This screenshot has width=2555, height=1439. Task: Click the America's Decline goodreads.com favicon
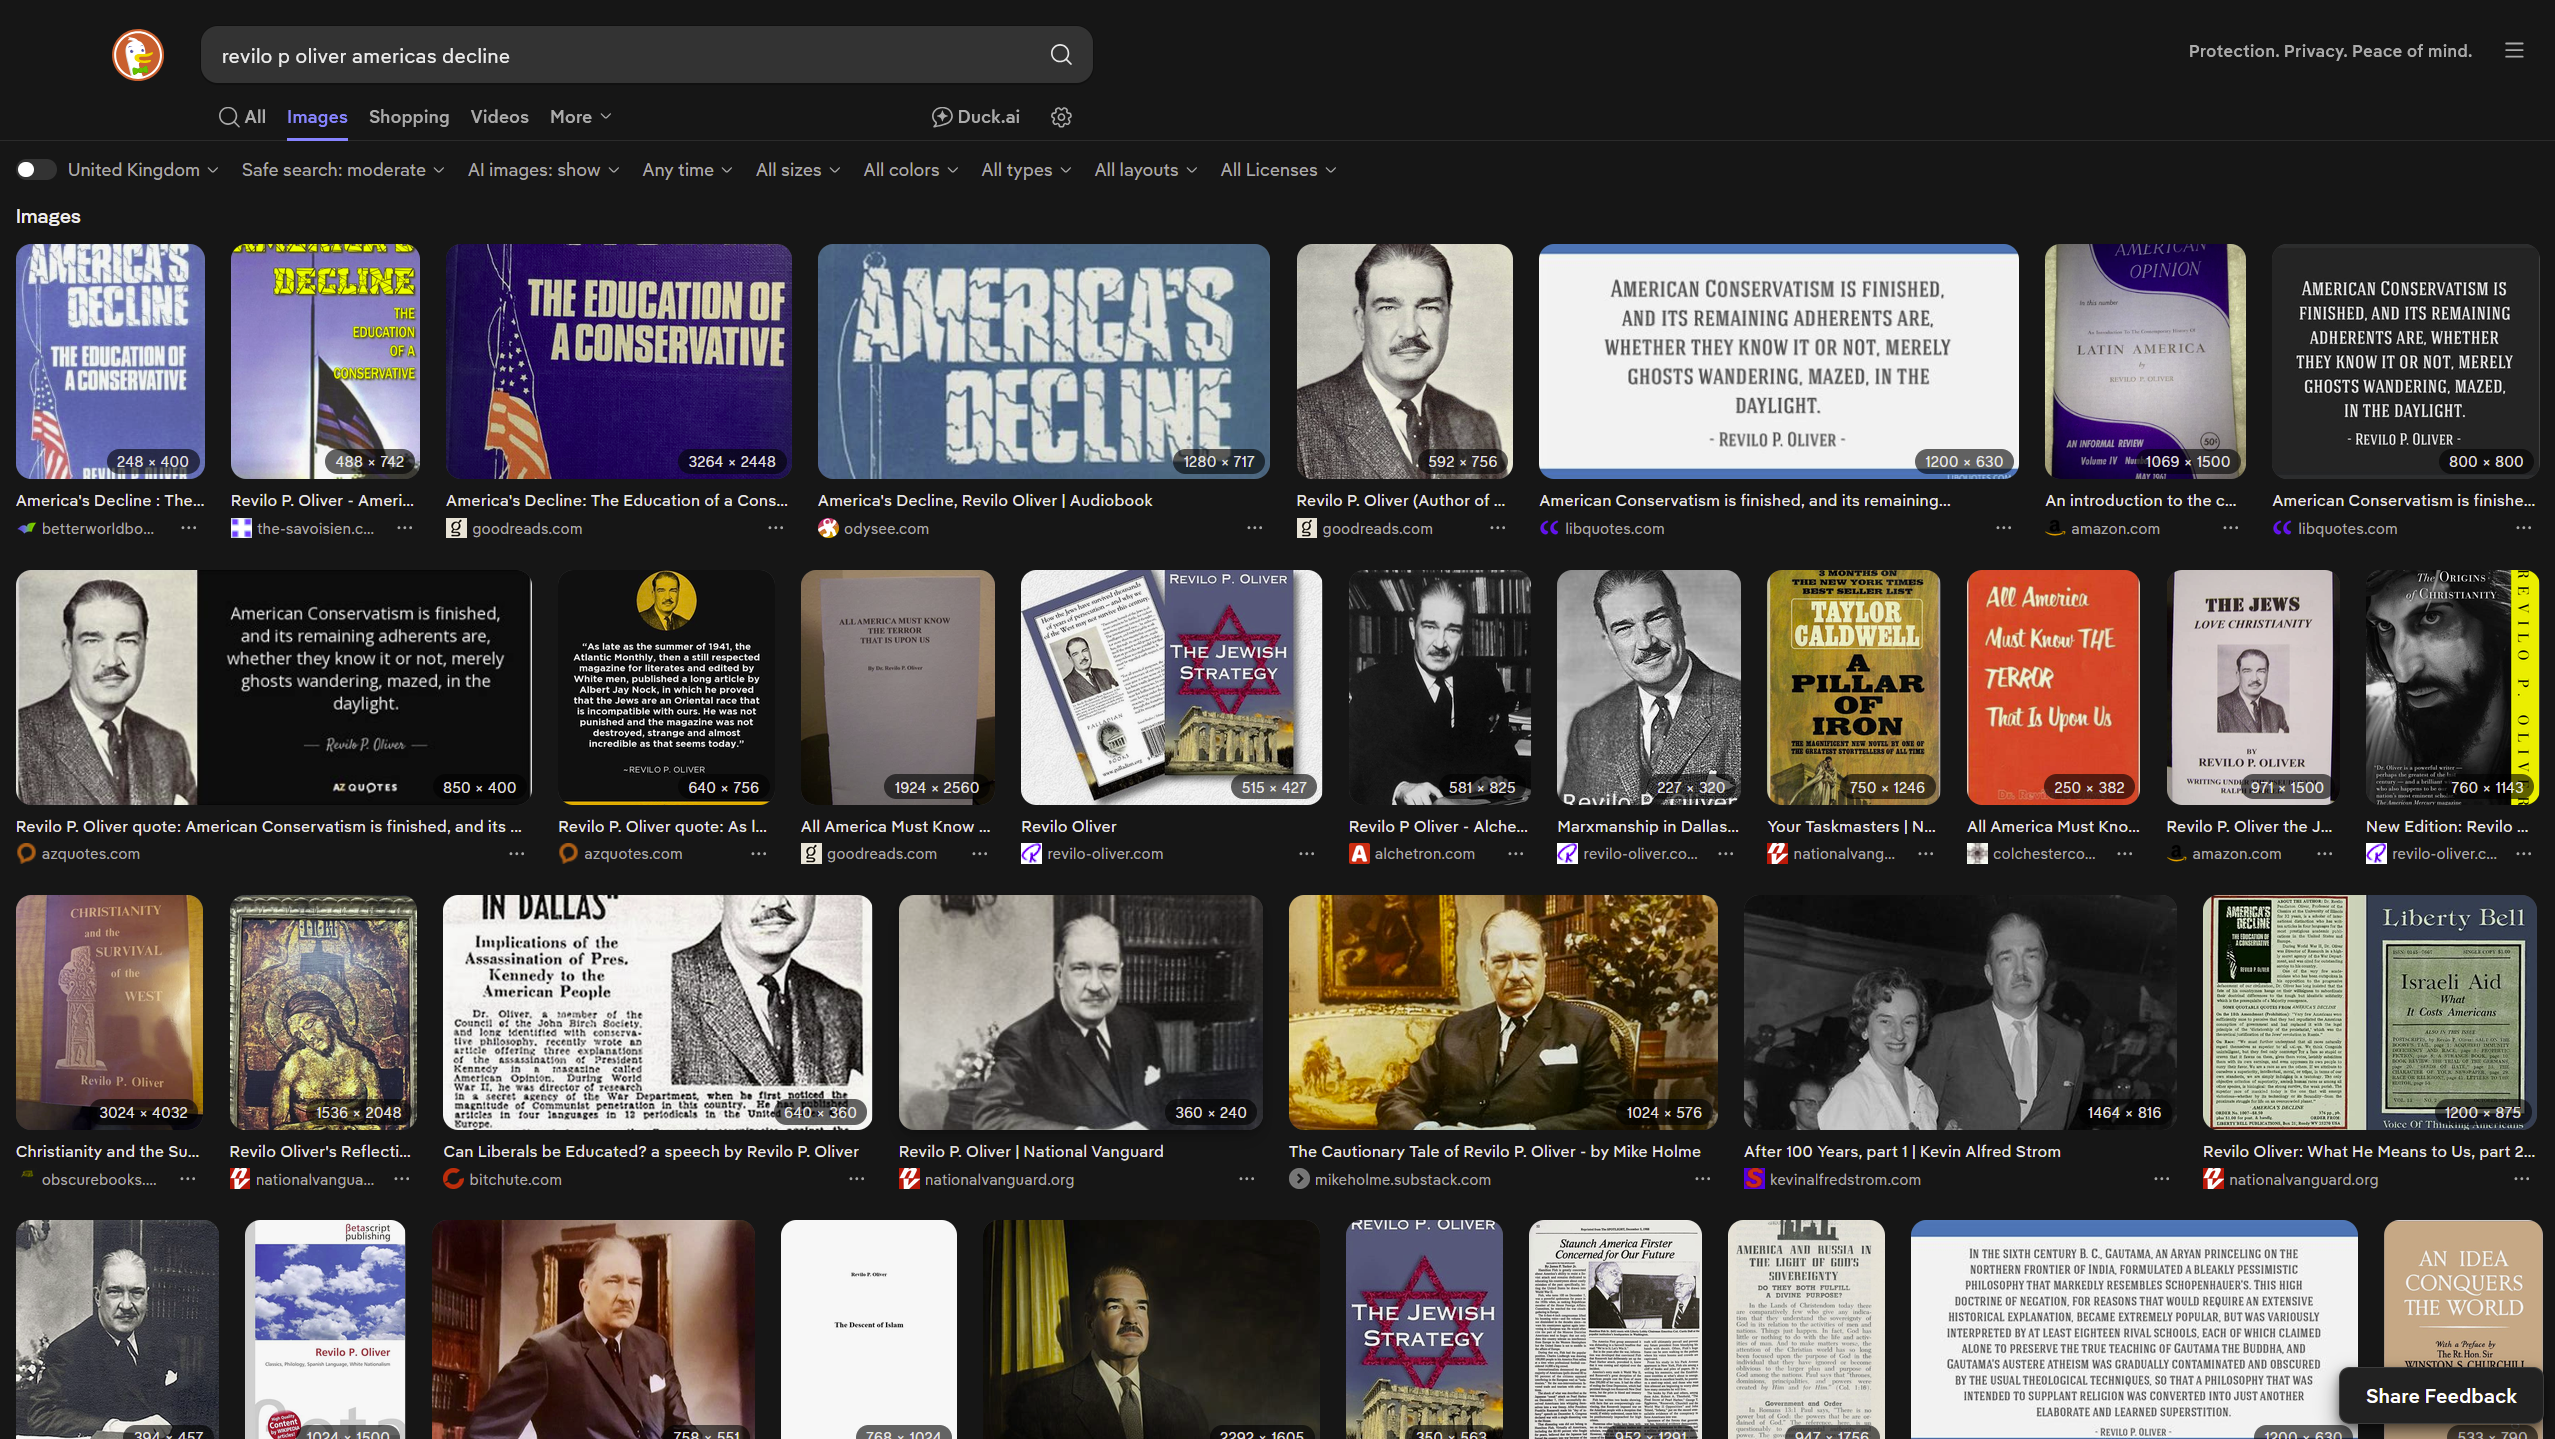456,528
